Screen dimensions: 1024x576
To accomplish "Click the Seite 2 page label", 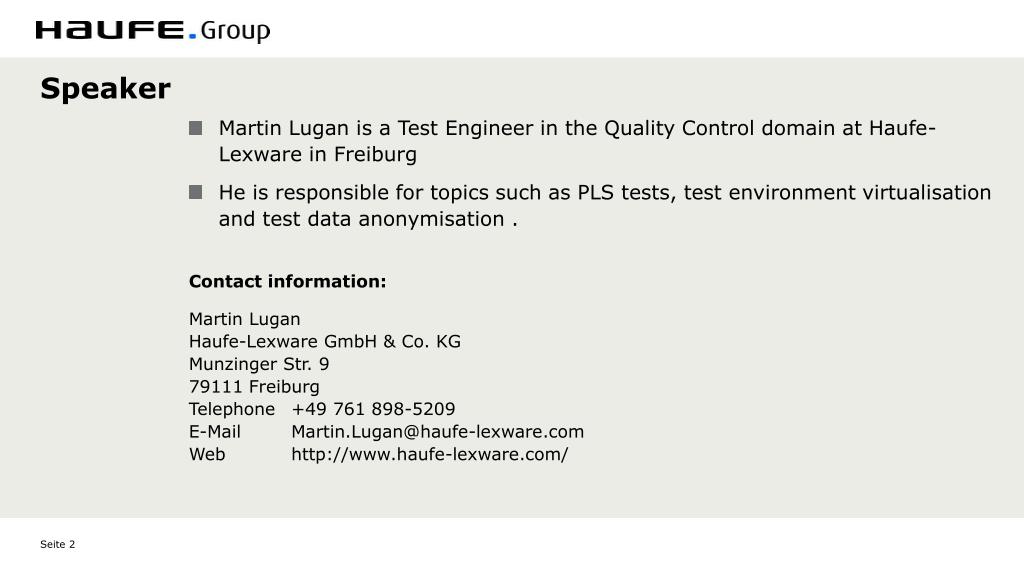I will [57, 544].
